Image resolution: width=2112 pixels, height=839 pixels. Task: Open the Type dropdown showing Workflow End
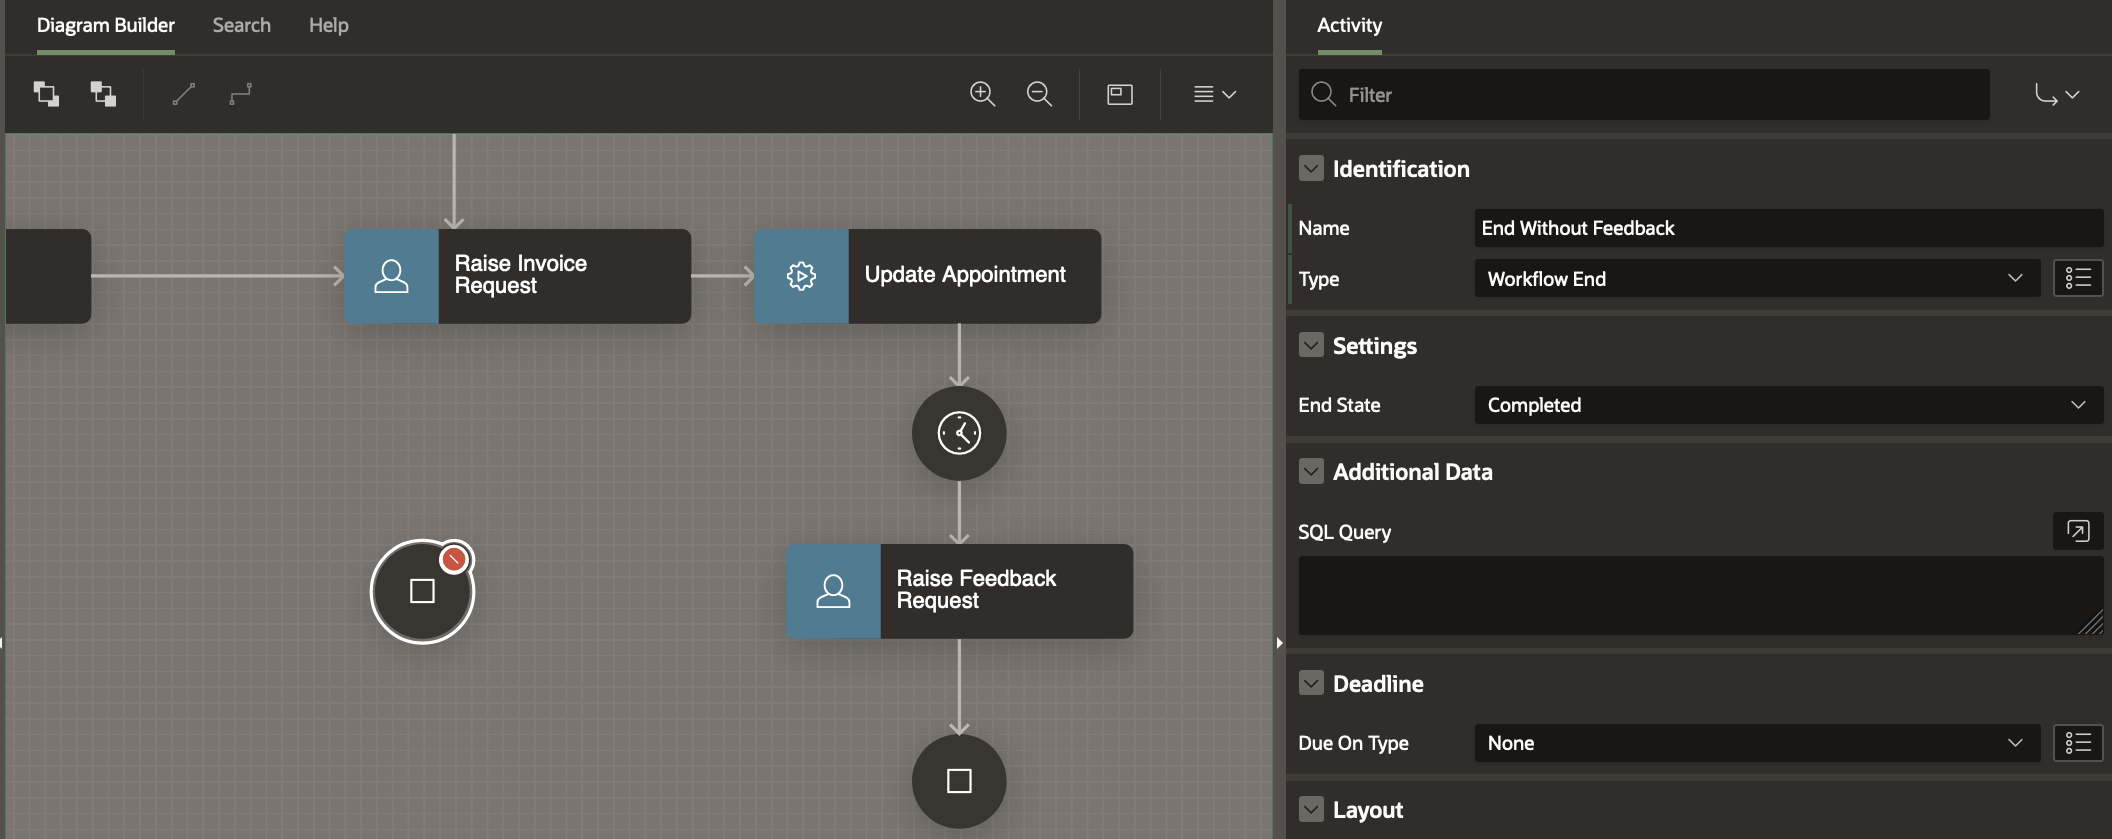pyautogui.click(x=1756, y=279)
